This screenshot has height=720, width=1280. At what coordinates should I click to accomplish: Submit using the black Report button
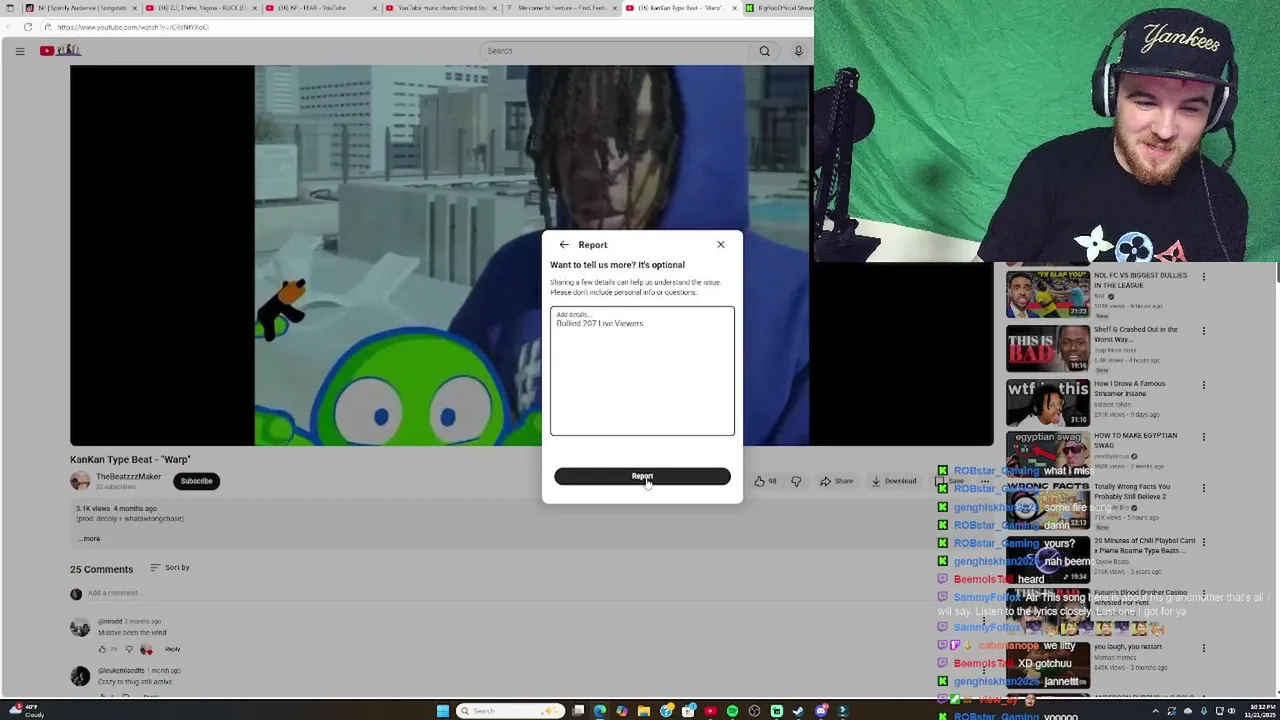[x=642, y=476]
